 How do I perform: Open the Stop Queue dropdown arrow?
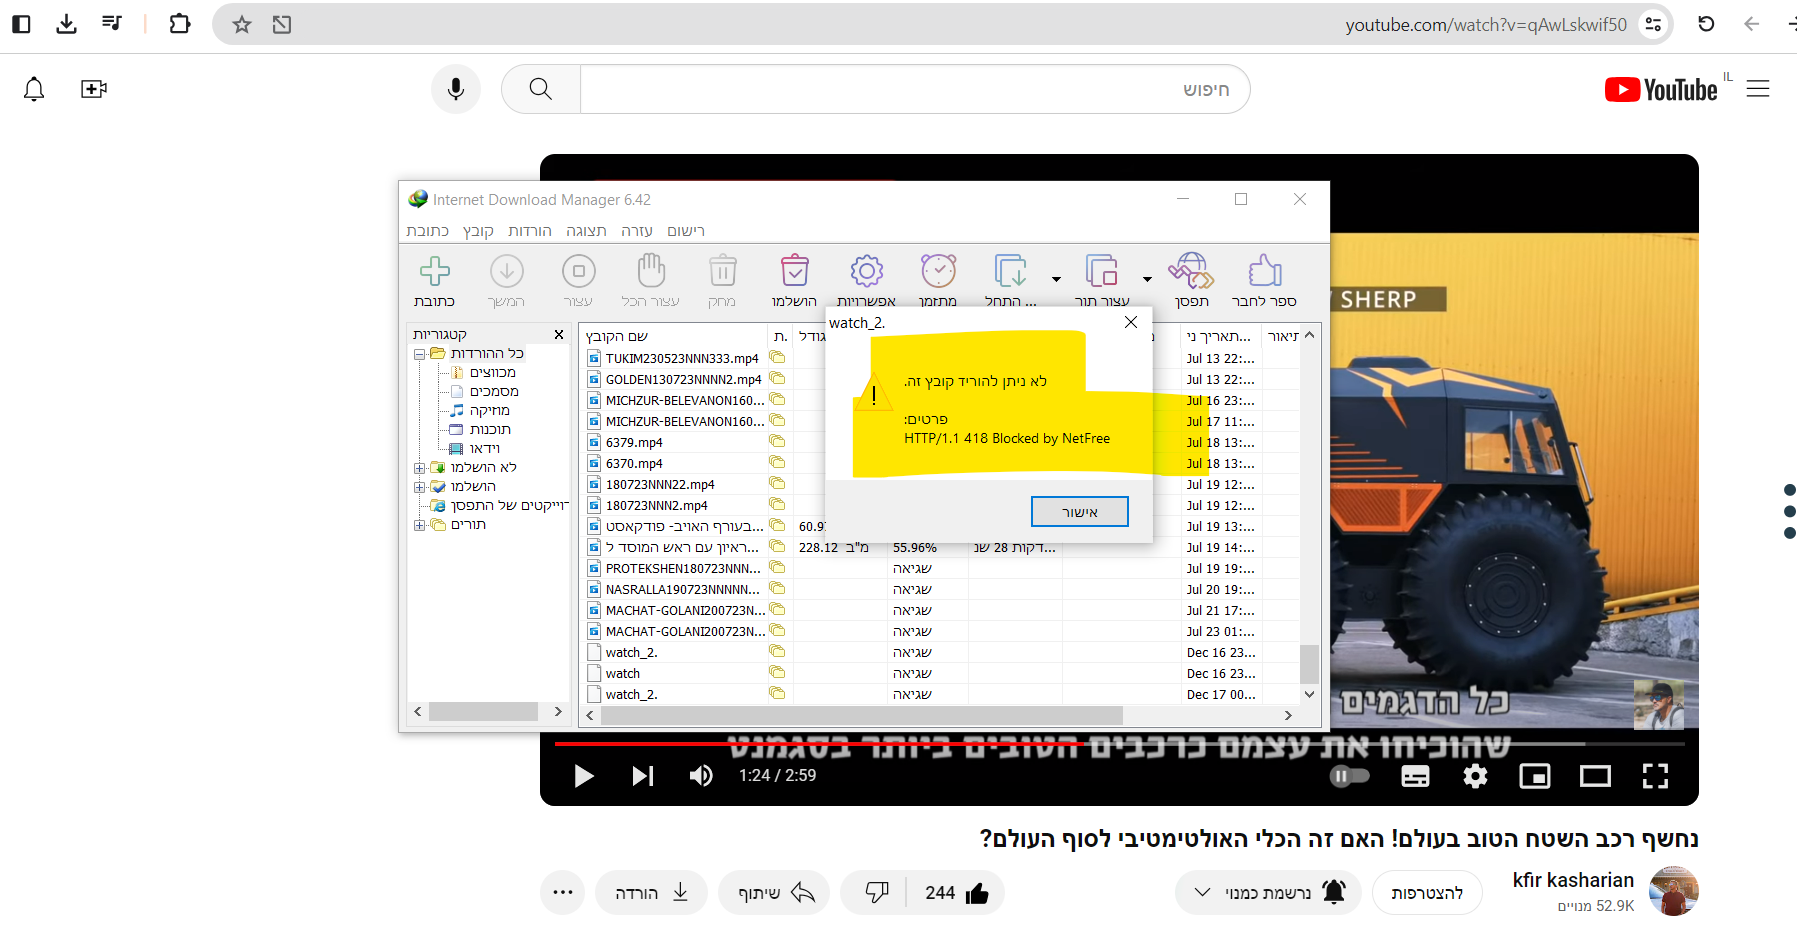click(x=1147, y=280)
